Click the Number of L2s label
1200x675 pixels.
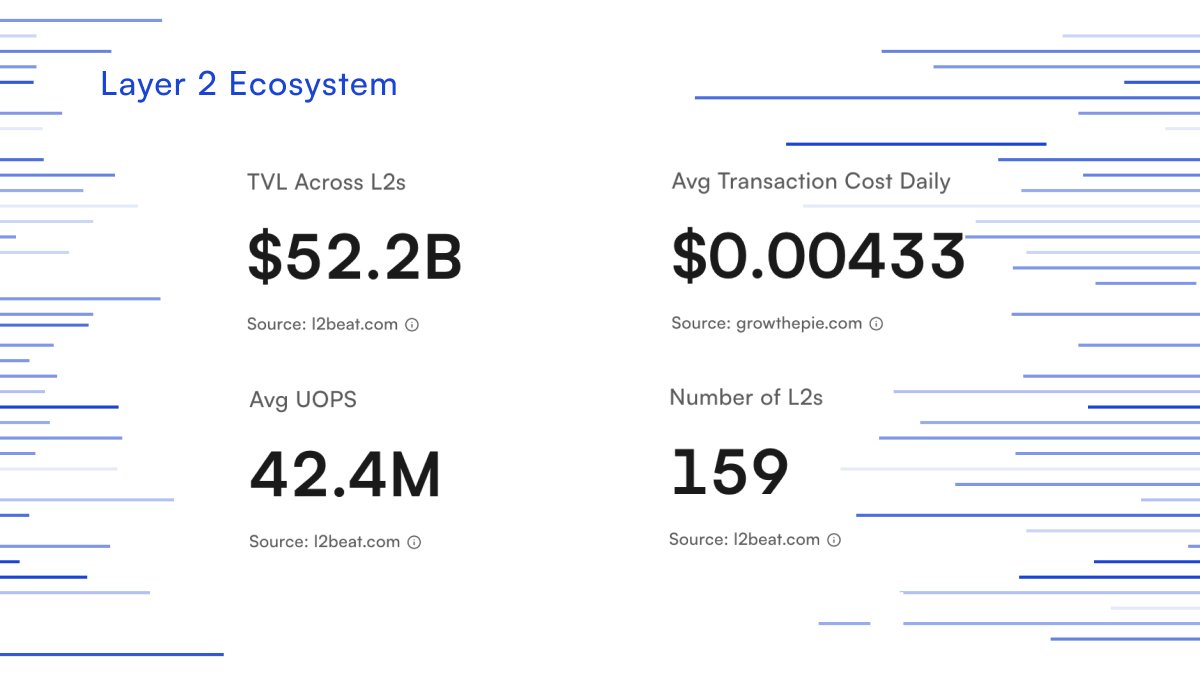[745, 397]
